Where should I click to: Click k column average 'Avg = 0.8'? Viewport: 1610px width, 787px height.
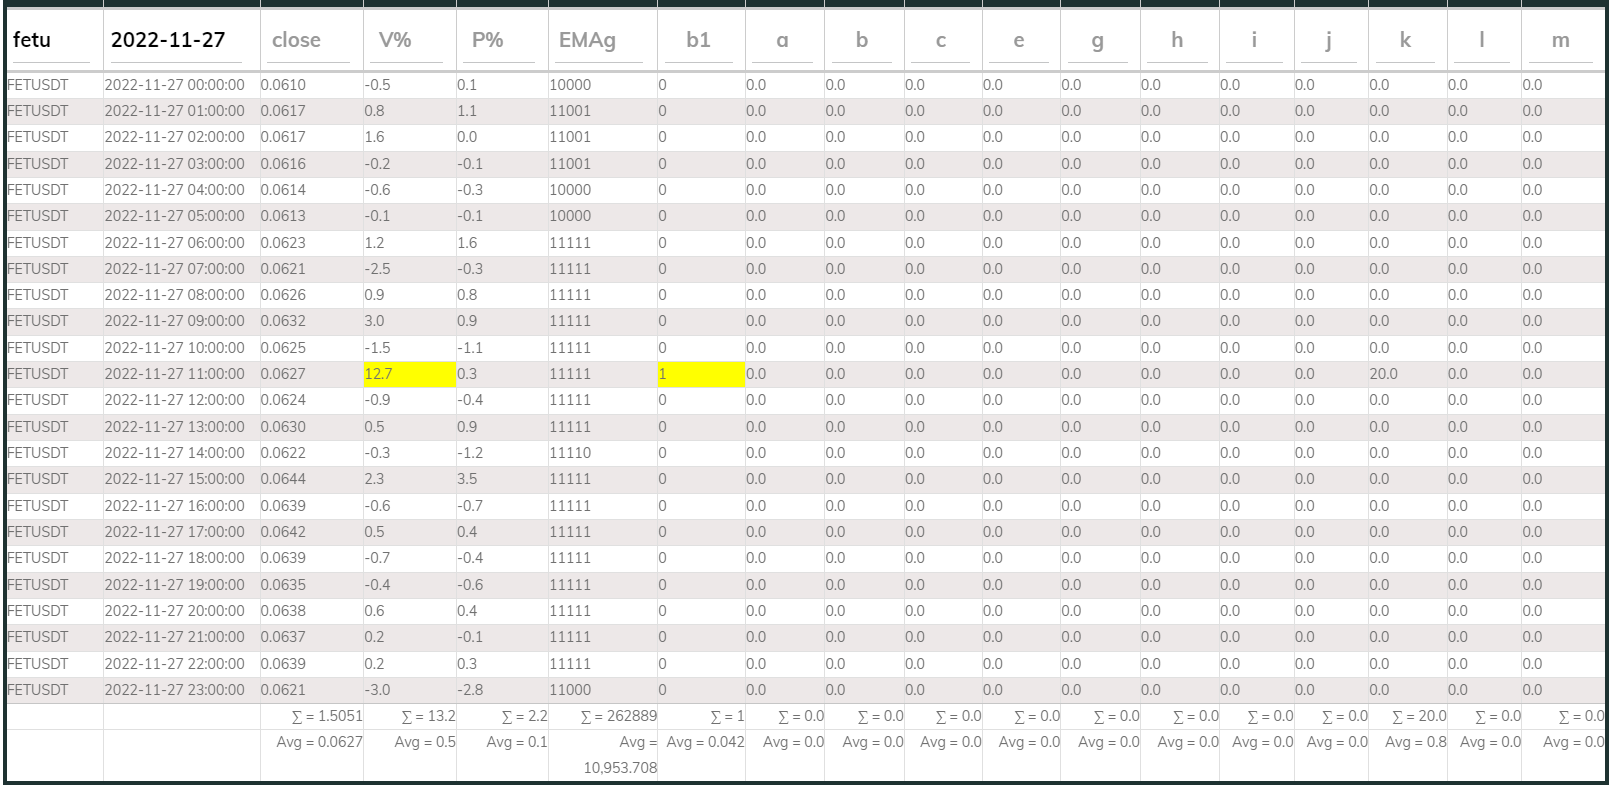(1415, 742)
